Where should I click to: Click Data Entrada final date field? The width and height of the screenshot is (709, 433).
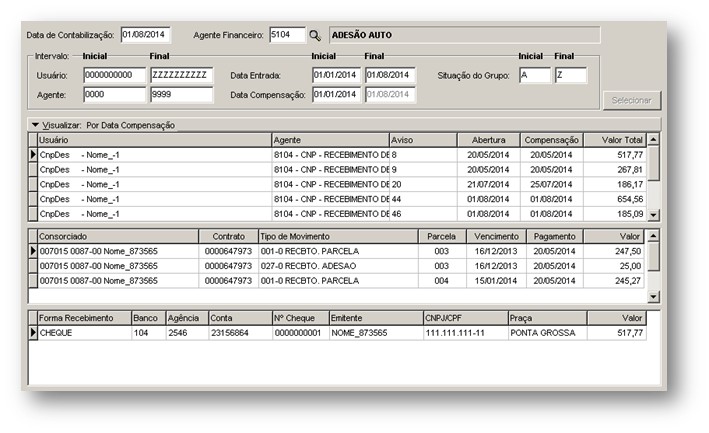pyautogui.click(x=390, y=75)
